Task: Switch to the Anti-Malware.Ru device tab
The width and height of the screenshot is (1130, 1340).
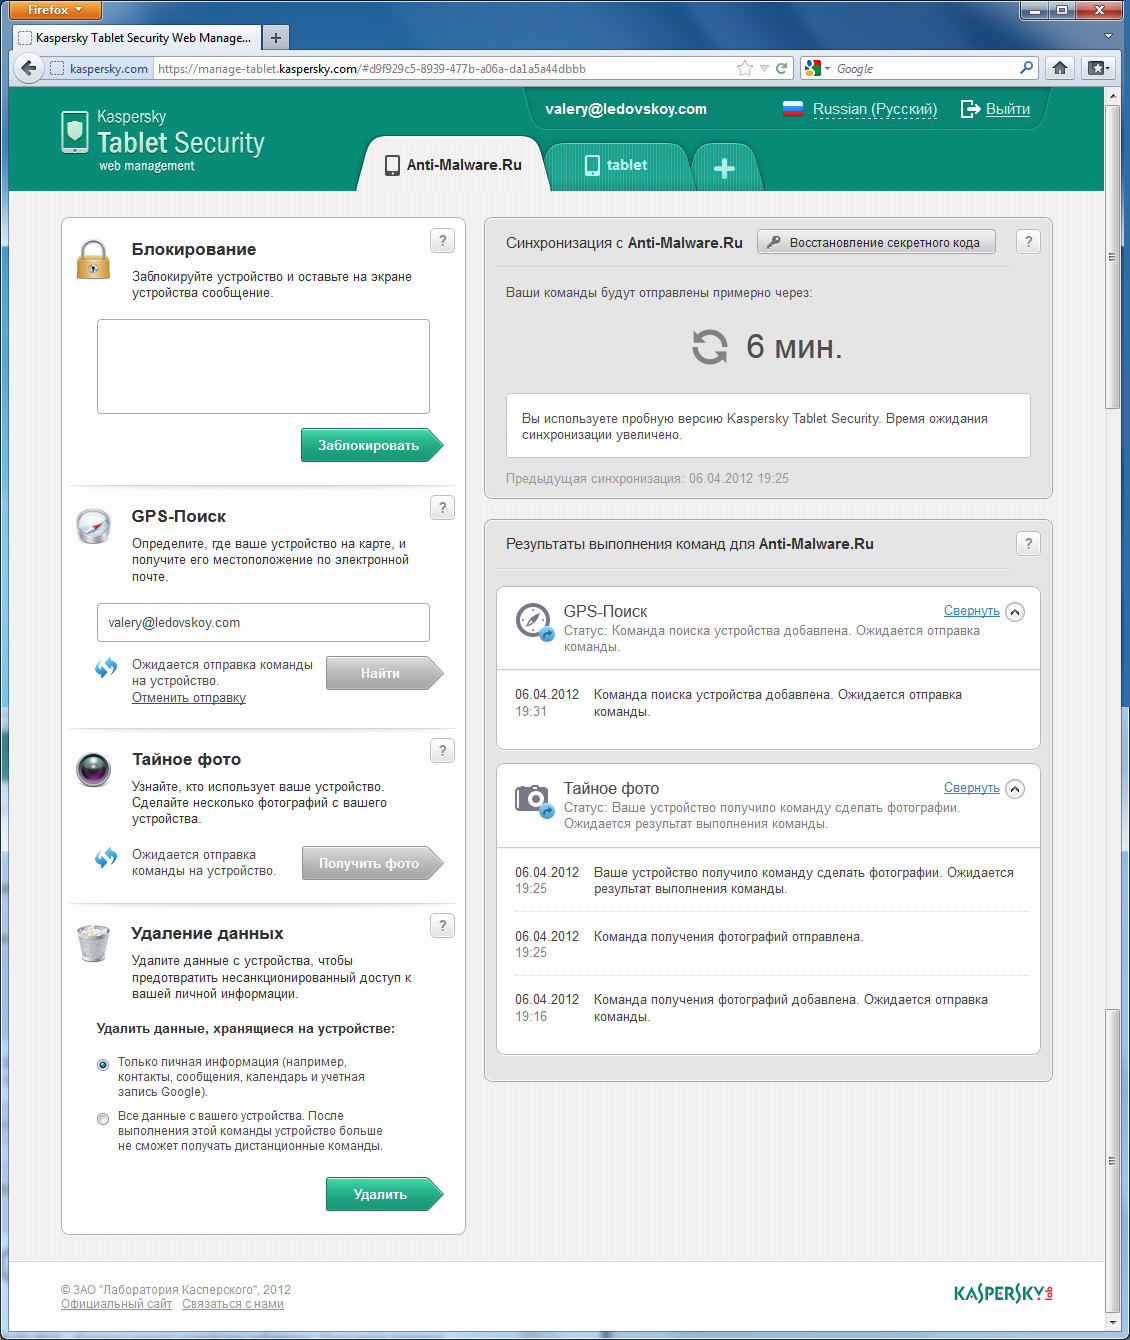Action: point(454,165)
